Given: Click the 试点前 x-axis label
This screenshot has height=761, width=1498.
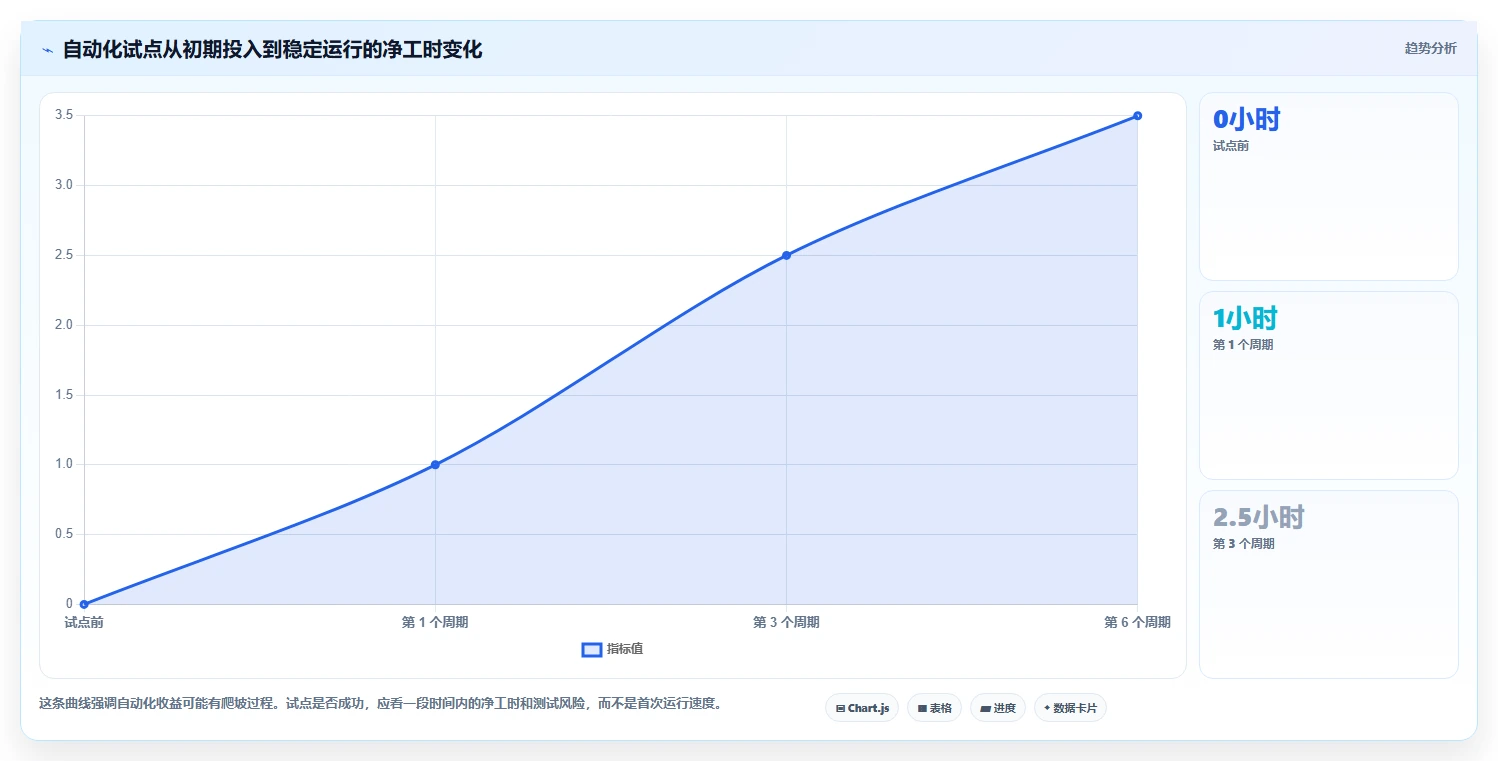Looking at the screenshot, I should tap(84, 622).
